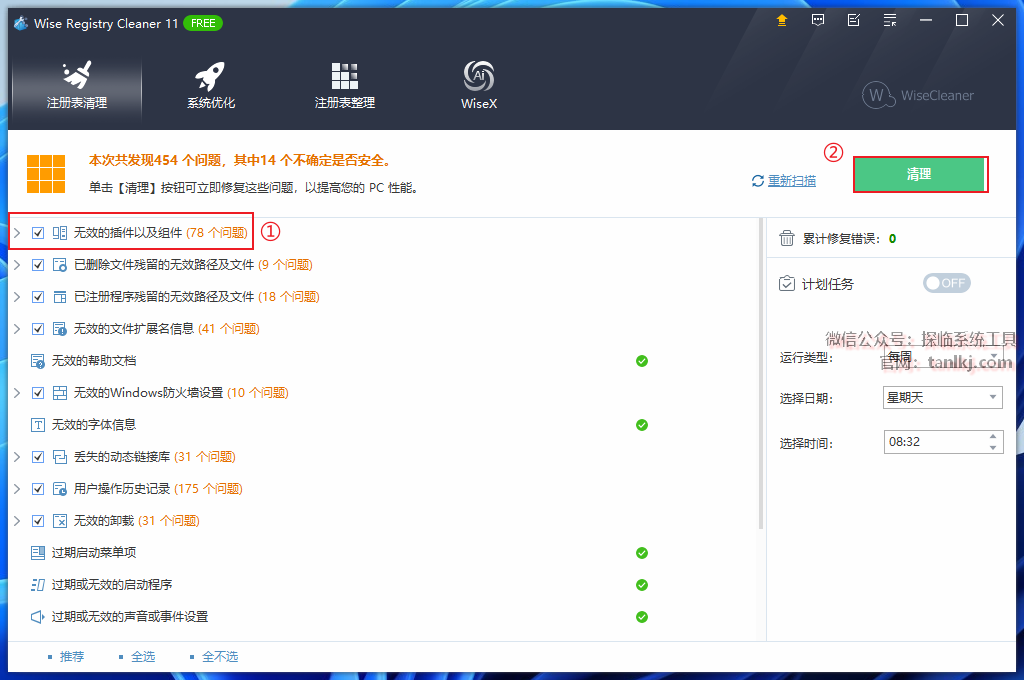
Task: Open the 运行类型 dropdown
Action: (x=942, y=357)
